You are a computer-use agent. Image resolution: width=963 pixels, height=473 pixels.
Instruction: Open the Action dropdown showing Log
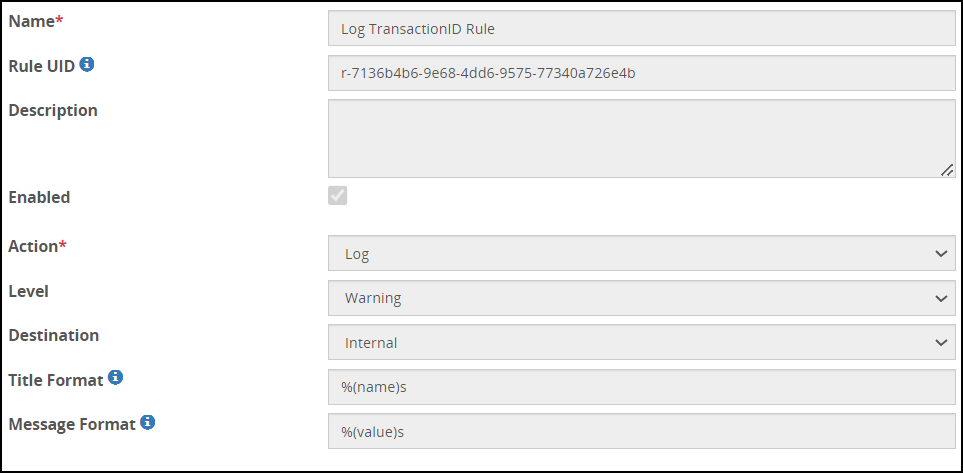(x=641, y=254)
